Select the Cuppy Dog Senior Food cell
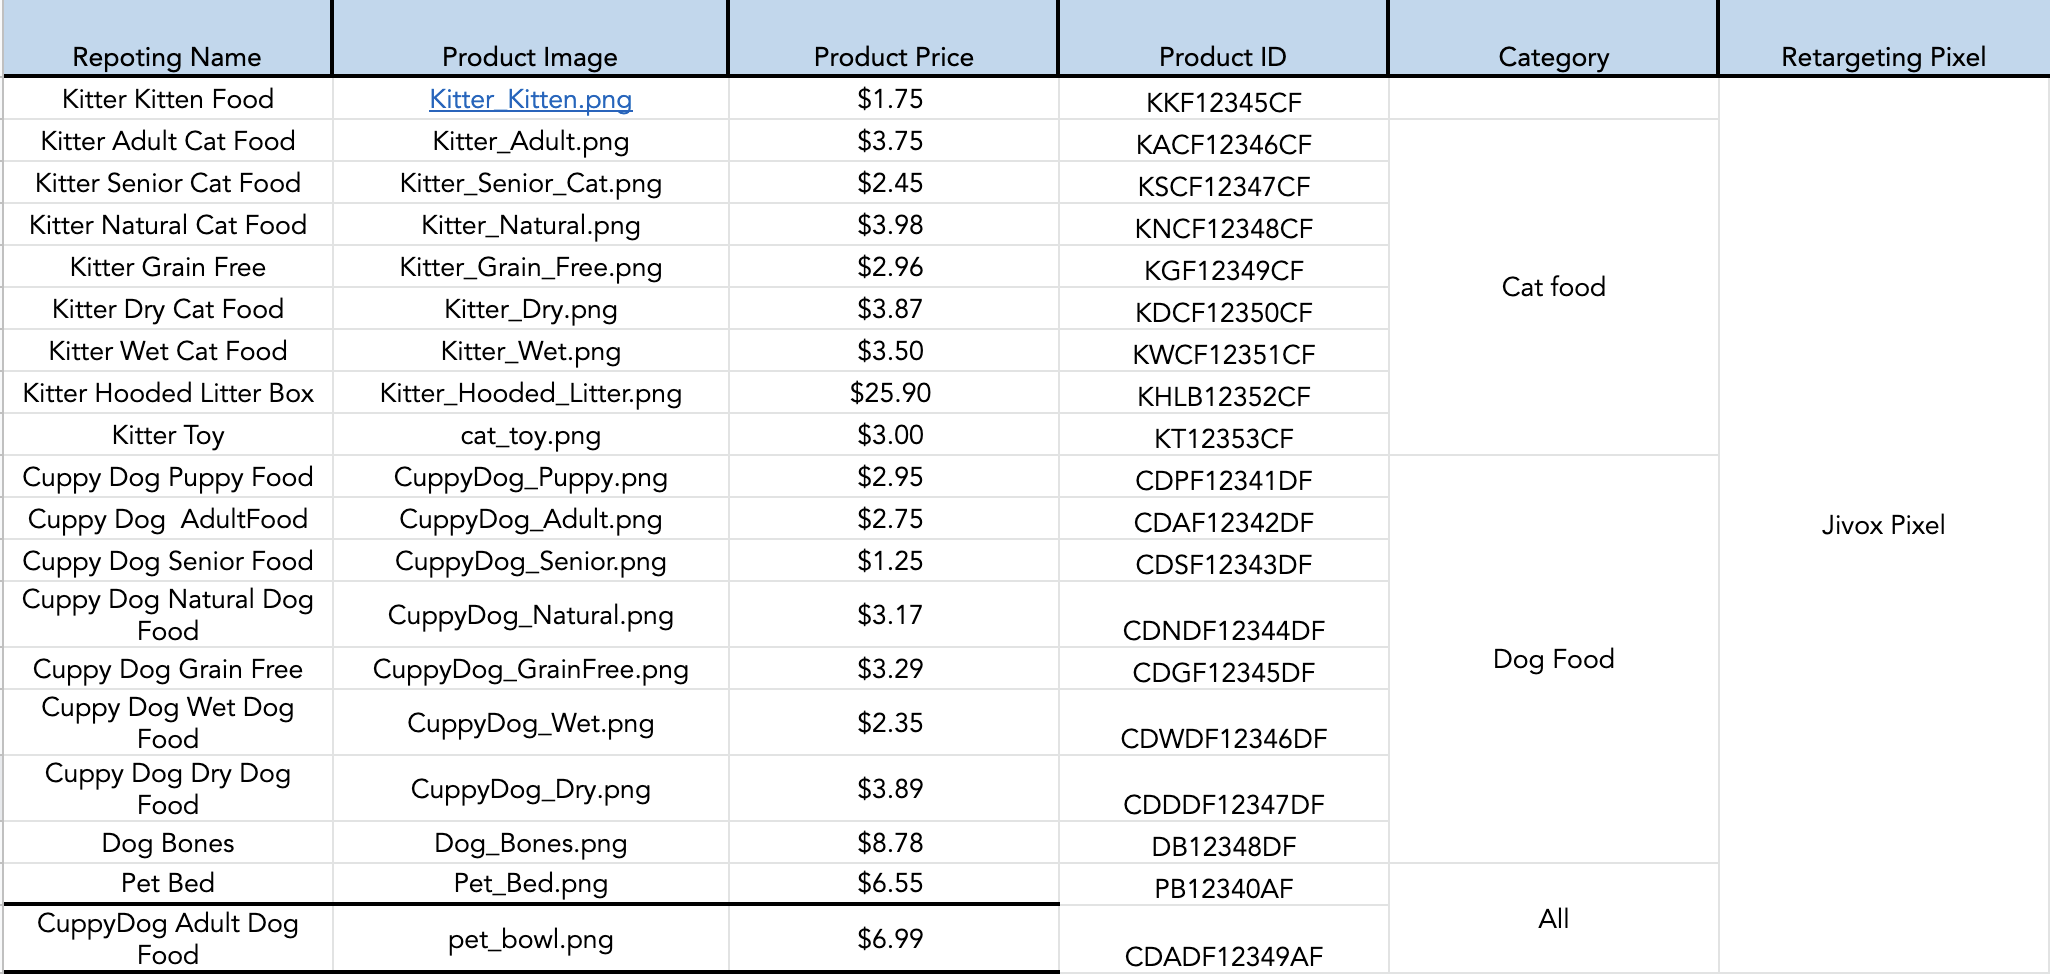This screenshot has width=2050, height=974. pos(167,561)
